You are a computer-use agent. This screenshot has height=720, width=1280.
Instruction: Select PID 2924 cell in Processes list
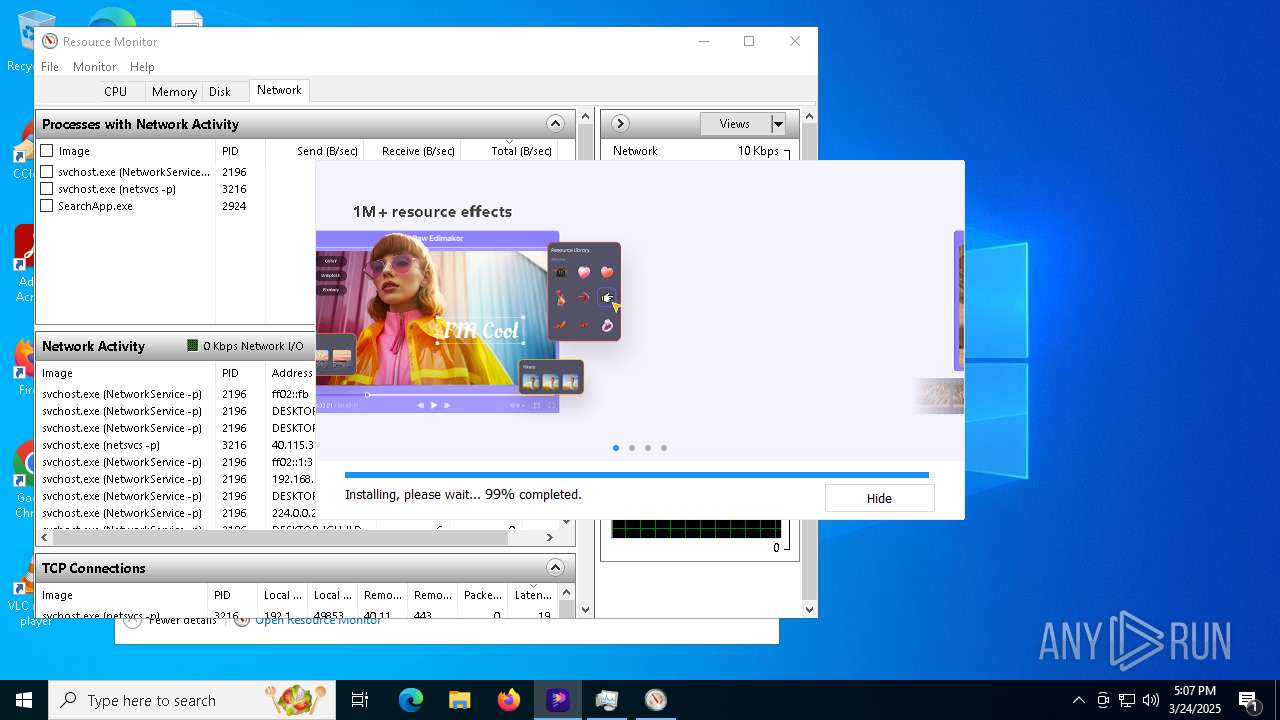click(x=234, y=206)
